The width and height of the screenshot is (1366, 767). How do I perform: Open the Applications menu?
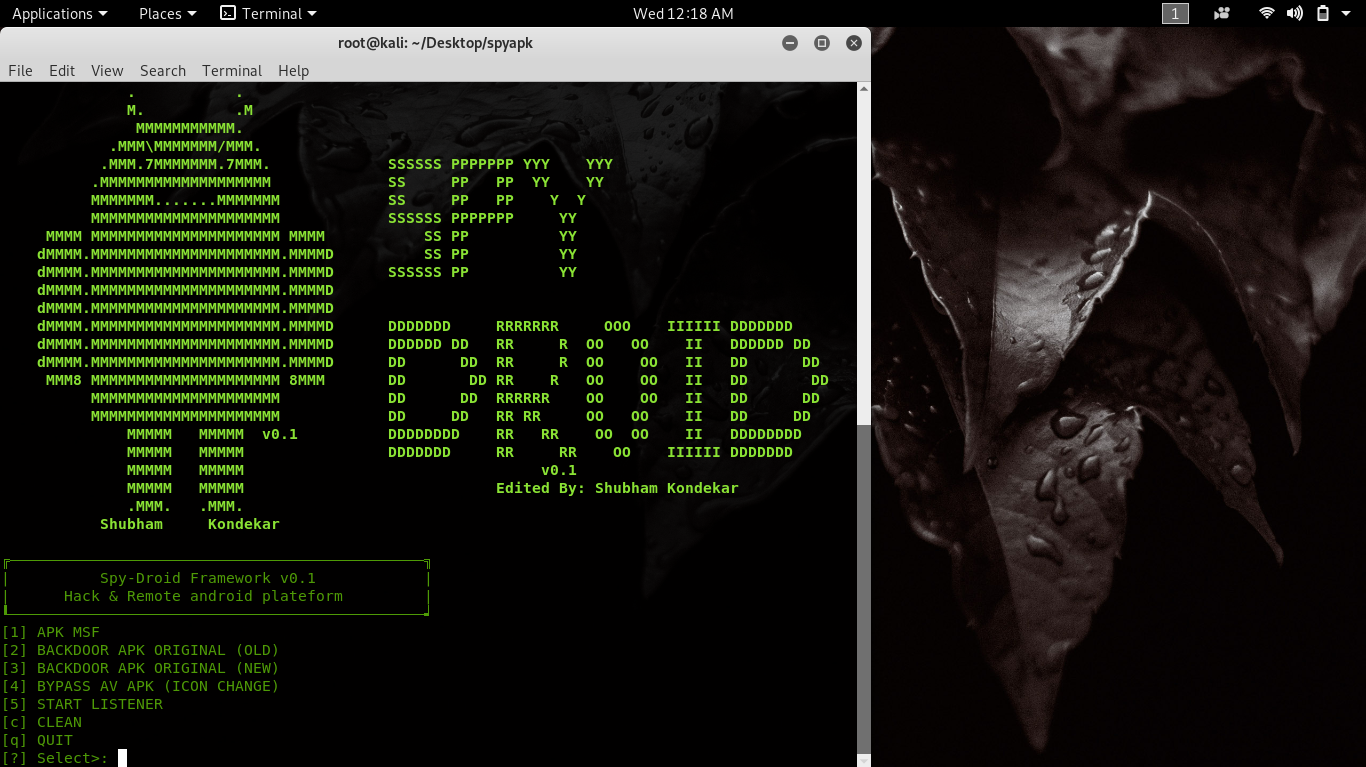click(x=59, y=13)
